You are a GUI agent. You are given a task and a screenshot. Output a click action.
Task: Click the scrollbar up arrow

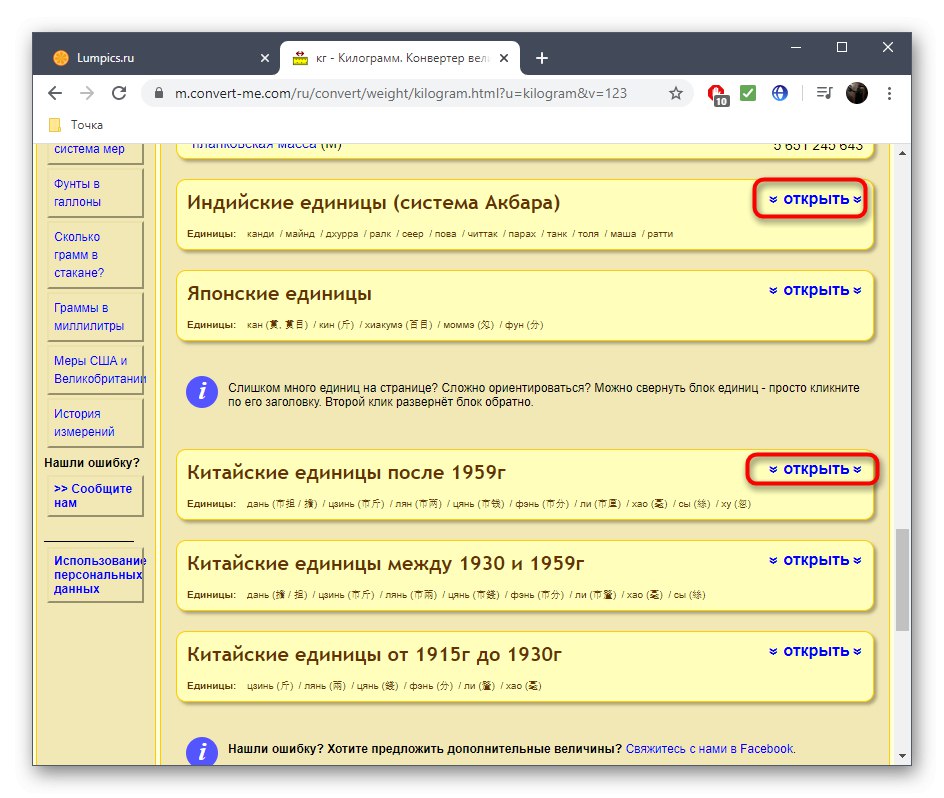(902, 153)
